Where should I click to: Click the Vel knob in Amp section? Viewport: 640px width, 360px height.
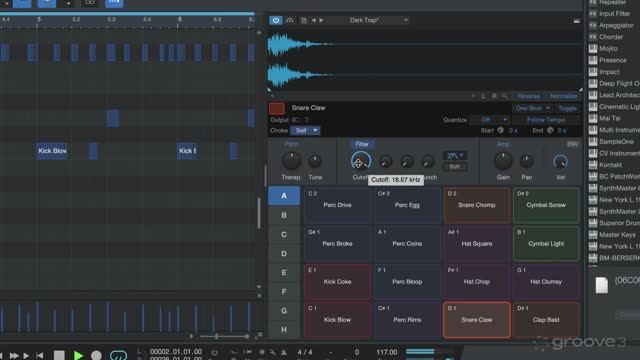click(560, 162)
